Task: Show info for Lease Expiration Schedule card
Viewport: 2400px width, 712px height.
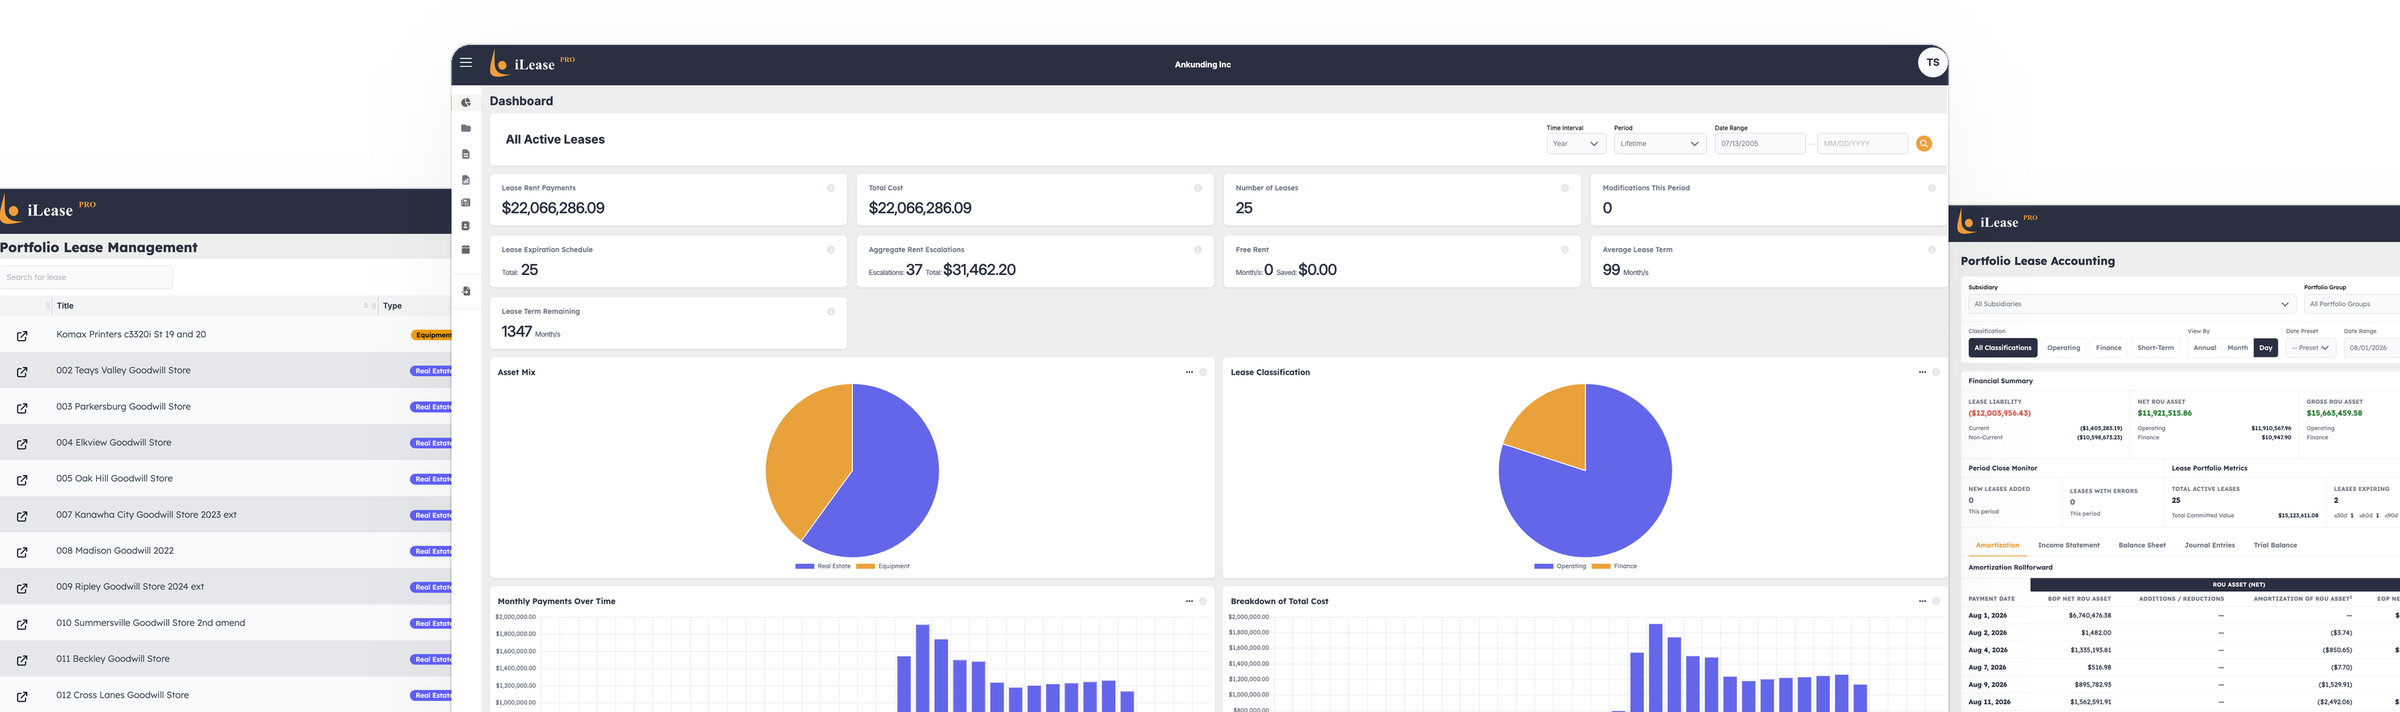Action: (830, 250)
